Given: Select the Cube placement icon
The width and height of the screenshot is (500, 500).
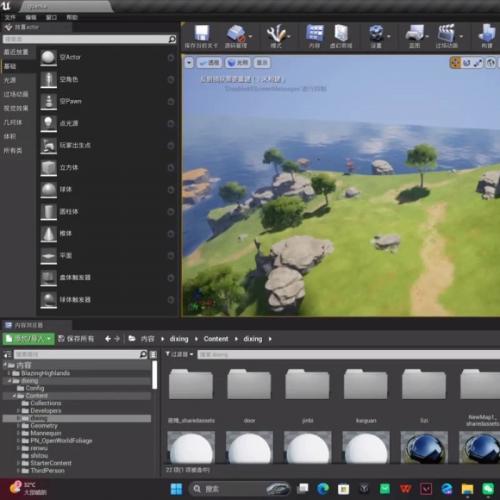Looking at the screenshot, I should pyautogui.click(x=49, y=168).
